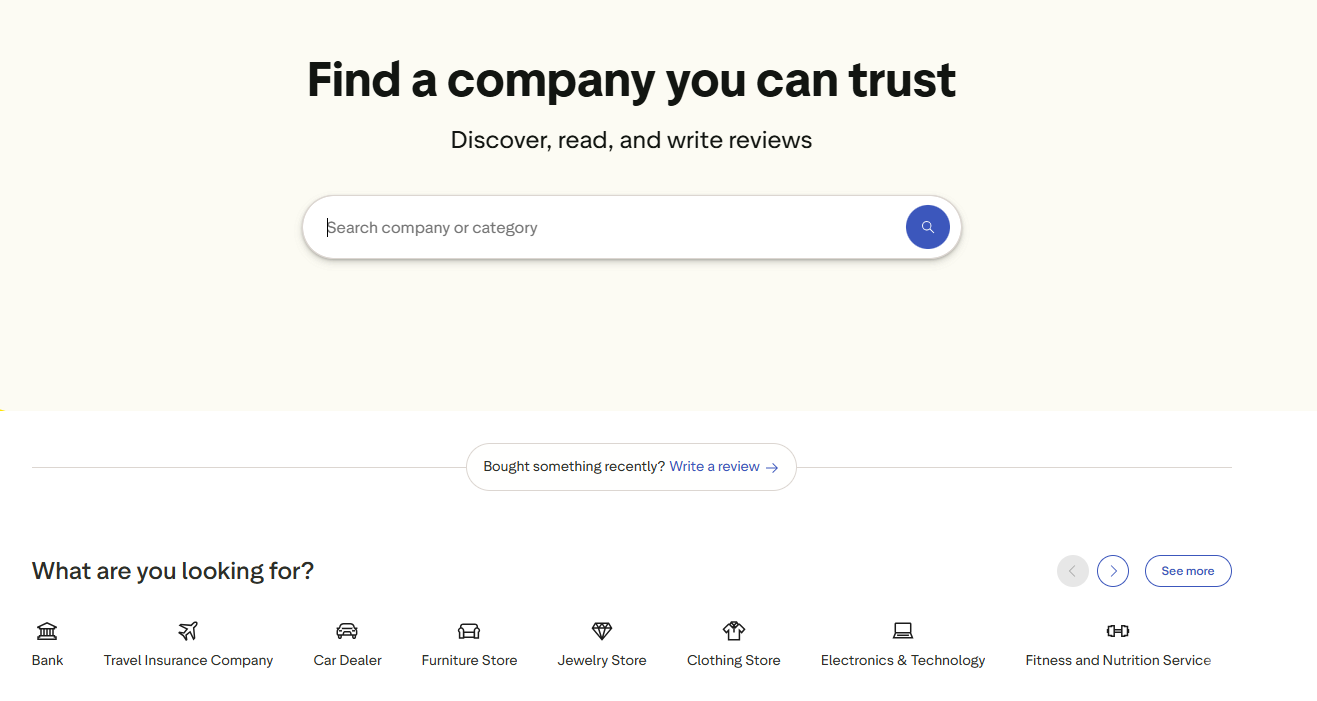Screen dimensions: 1317x701
Task: Open the Jewelry Store diamond icon
Action: click(602, 631)
